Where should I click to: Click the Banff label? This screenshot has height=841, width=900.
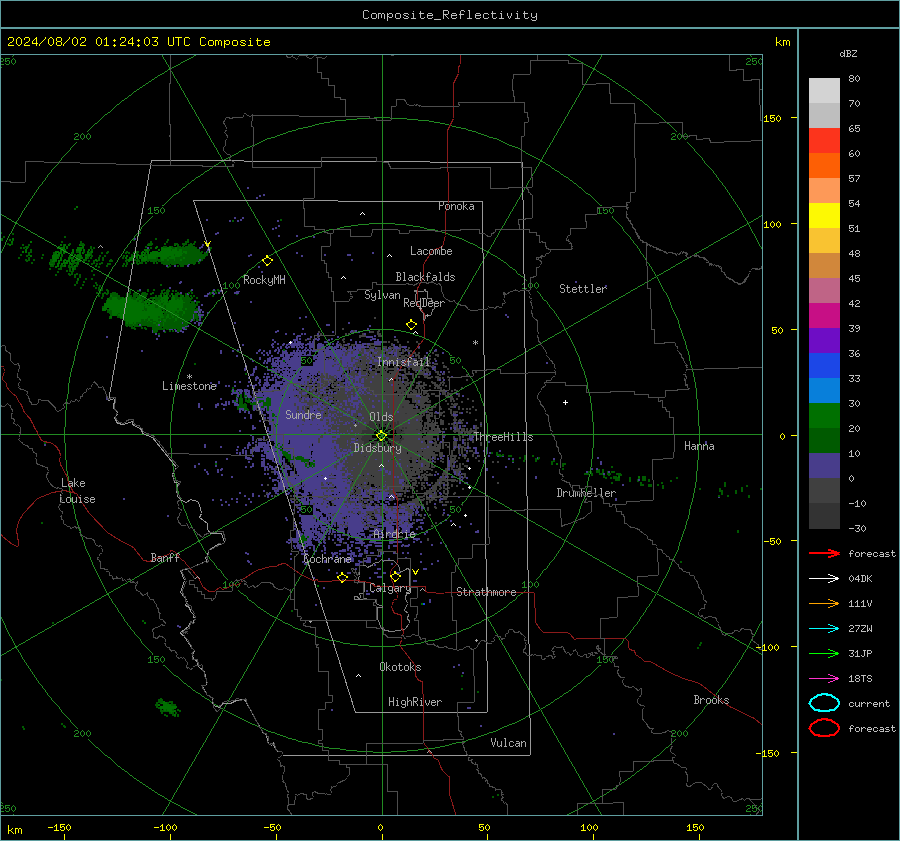[x=165, y=557]
